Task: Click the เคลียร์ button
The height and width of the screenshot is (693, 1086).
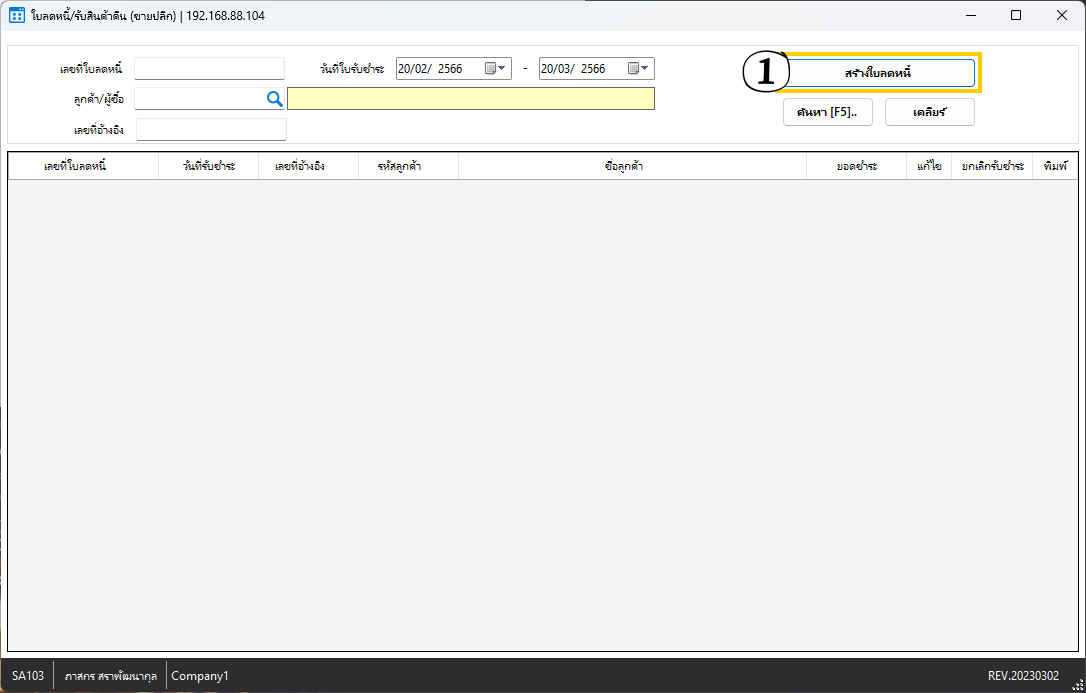Action: click(x=929, y=112)
